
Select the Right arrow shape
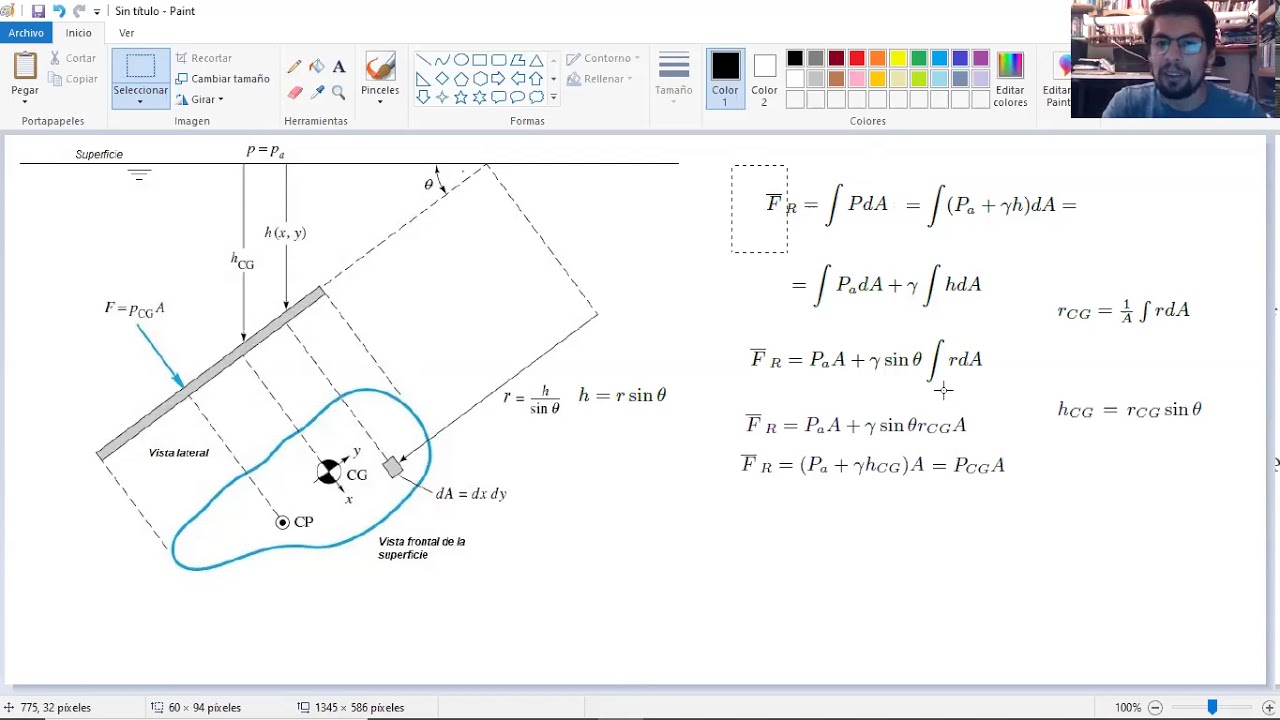click(499, 79)
